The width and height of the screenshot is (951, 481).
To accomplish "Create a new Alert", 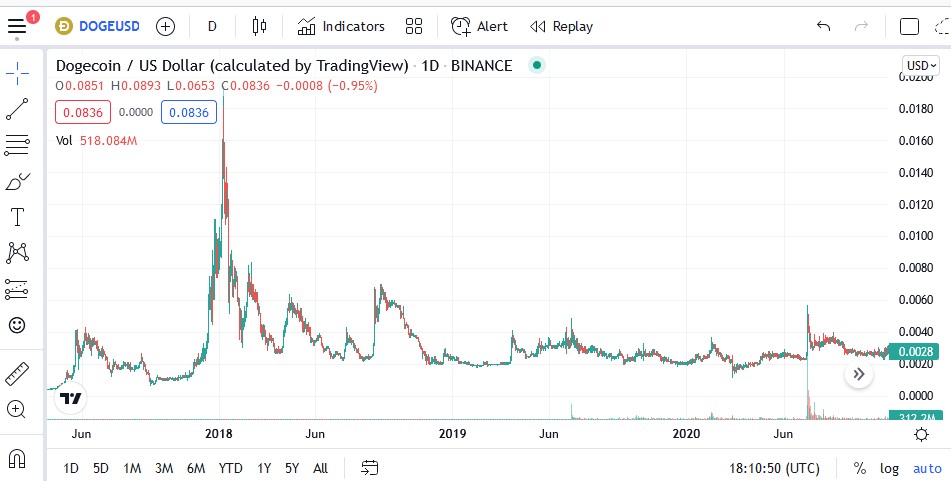I will tap(479, 26).
